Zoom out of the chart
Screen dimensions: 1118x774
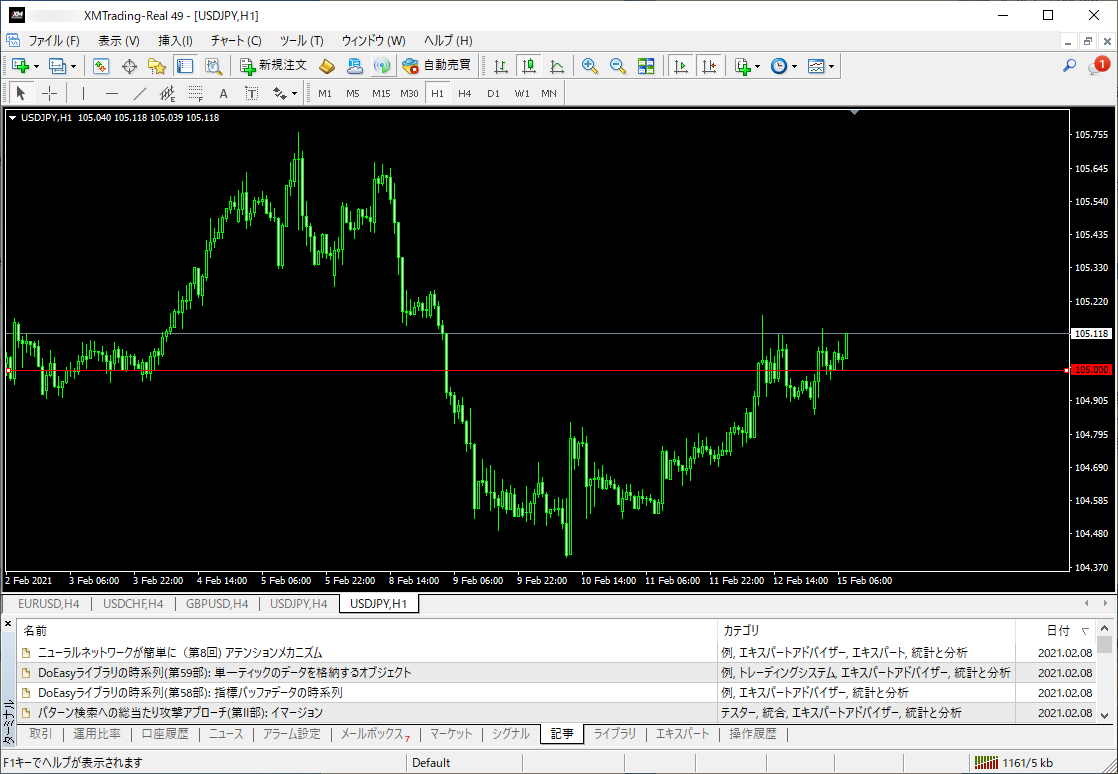coord(617,66)
